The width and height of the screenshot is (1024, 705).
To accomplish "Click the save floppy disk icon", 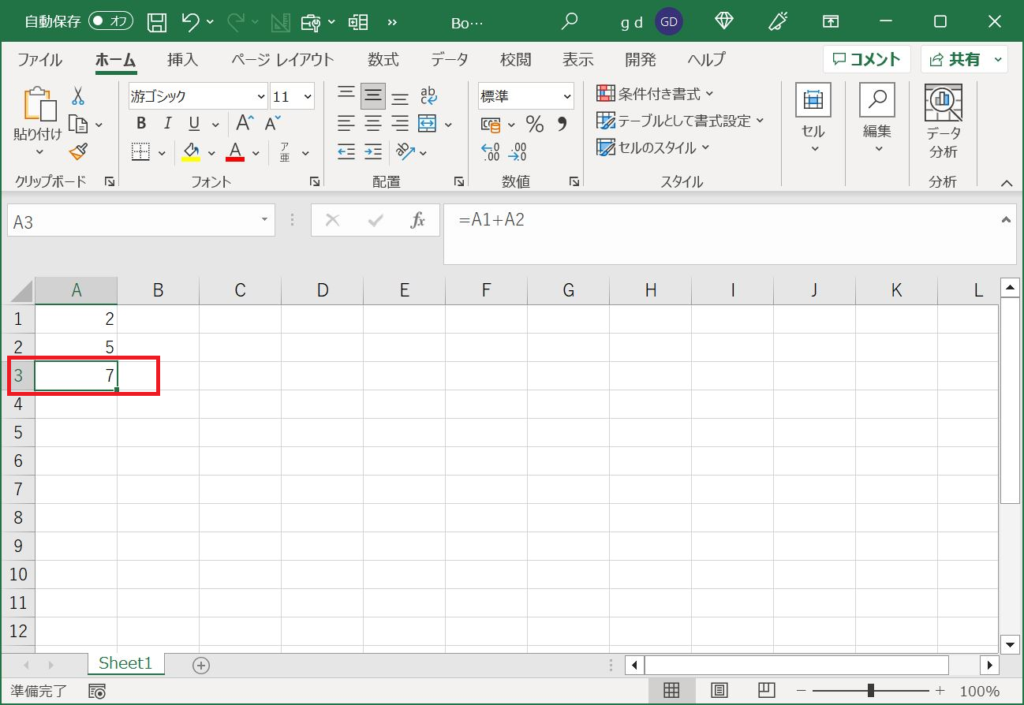I will coord(157,21).
